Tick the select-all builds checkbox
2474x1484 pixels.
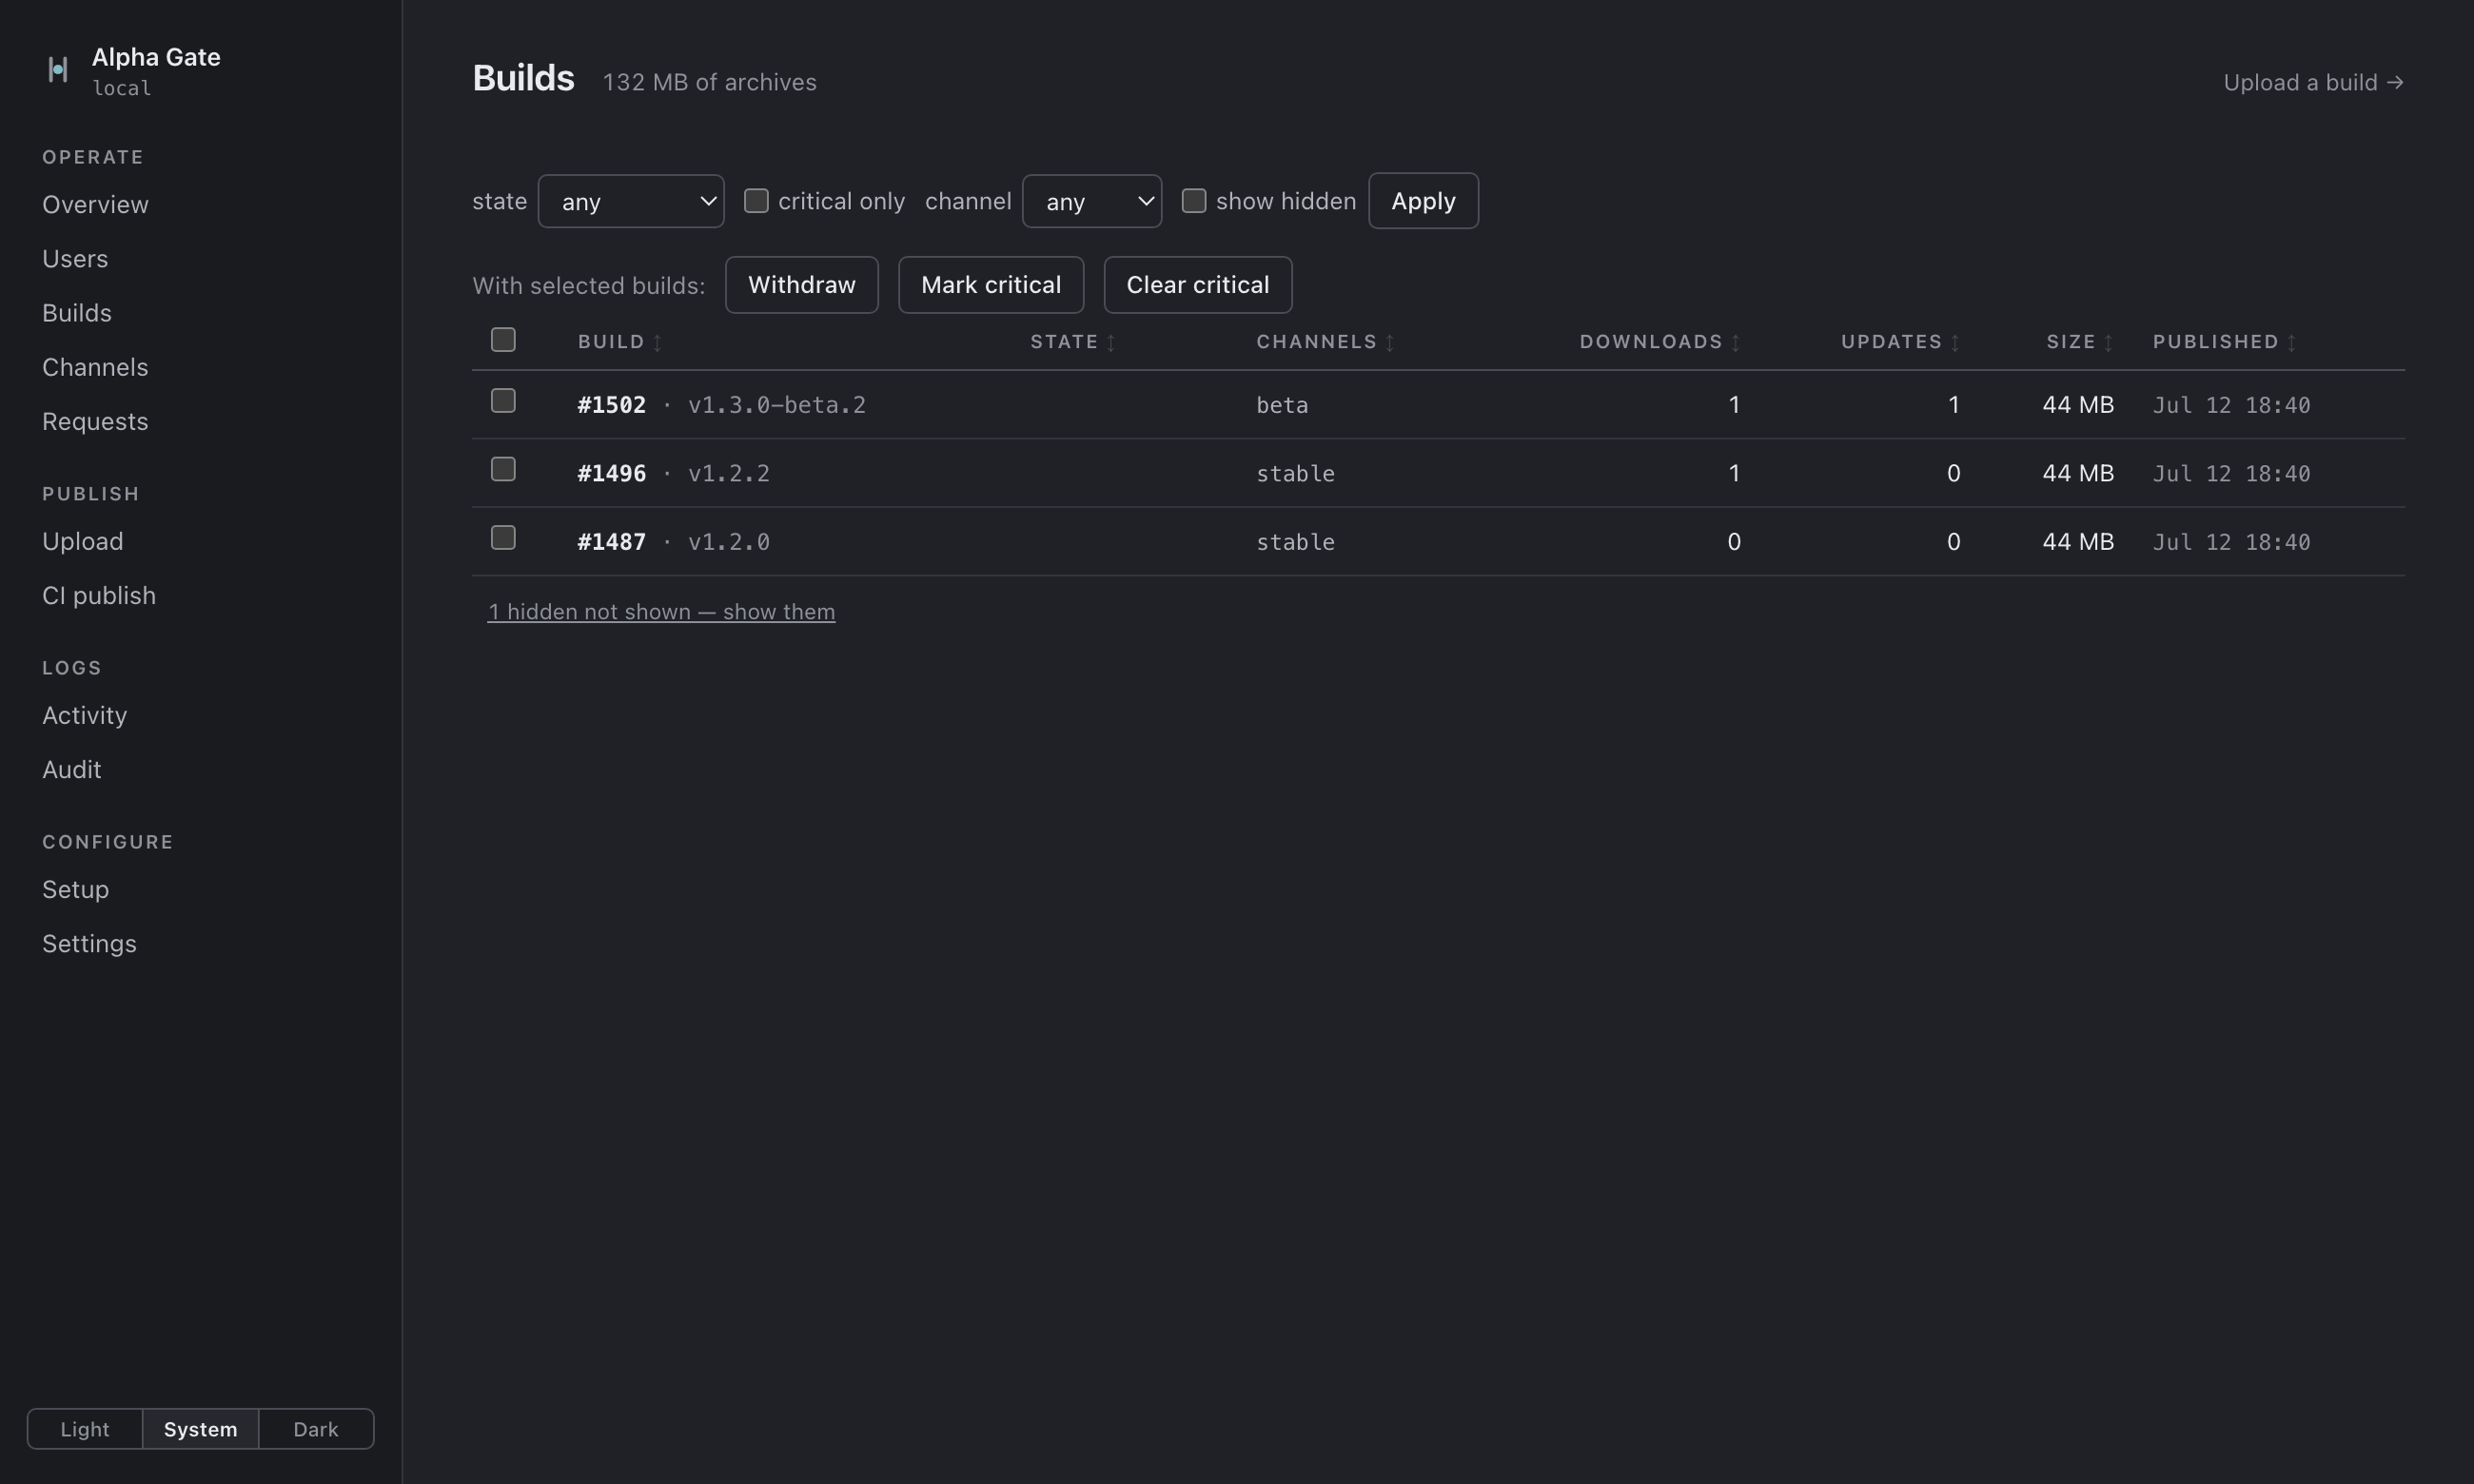click(503, 340)
